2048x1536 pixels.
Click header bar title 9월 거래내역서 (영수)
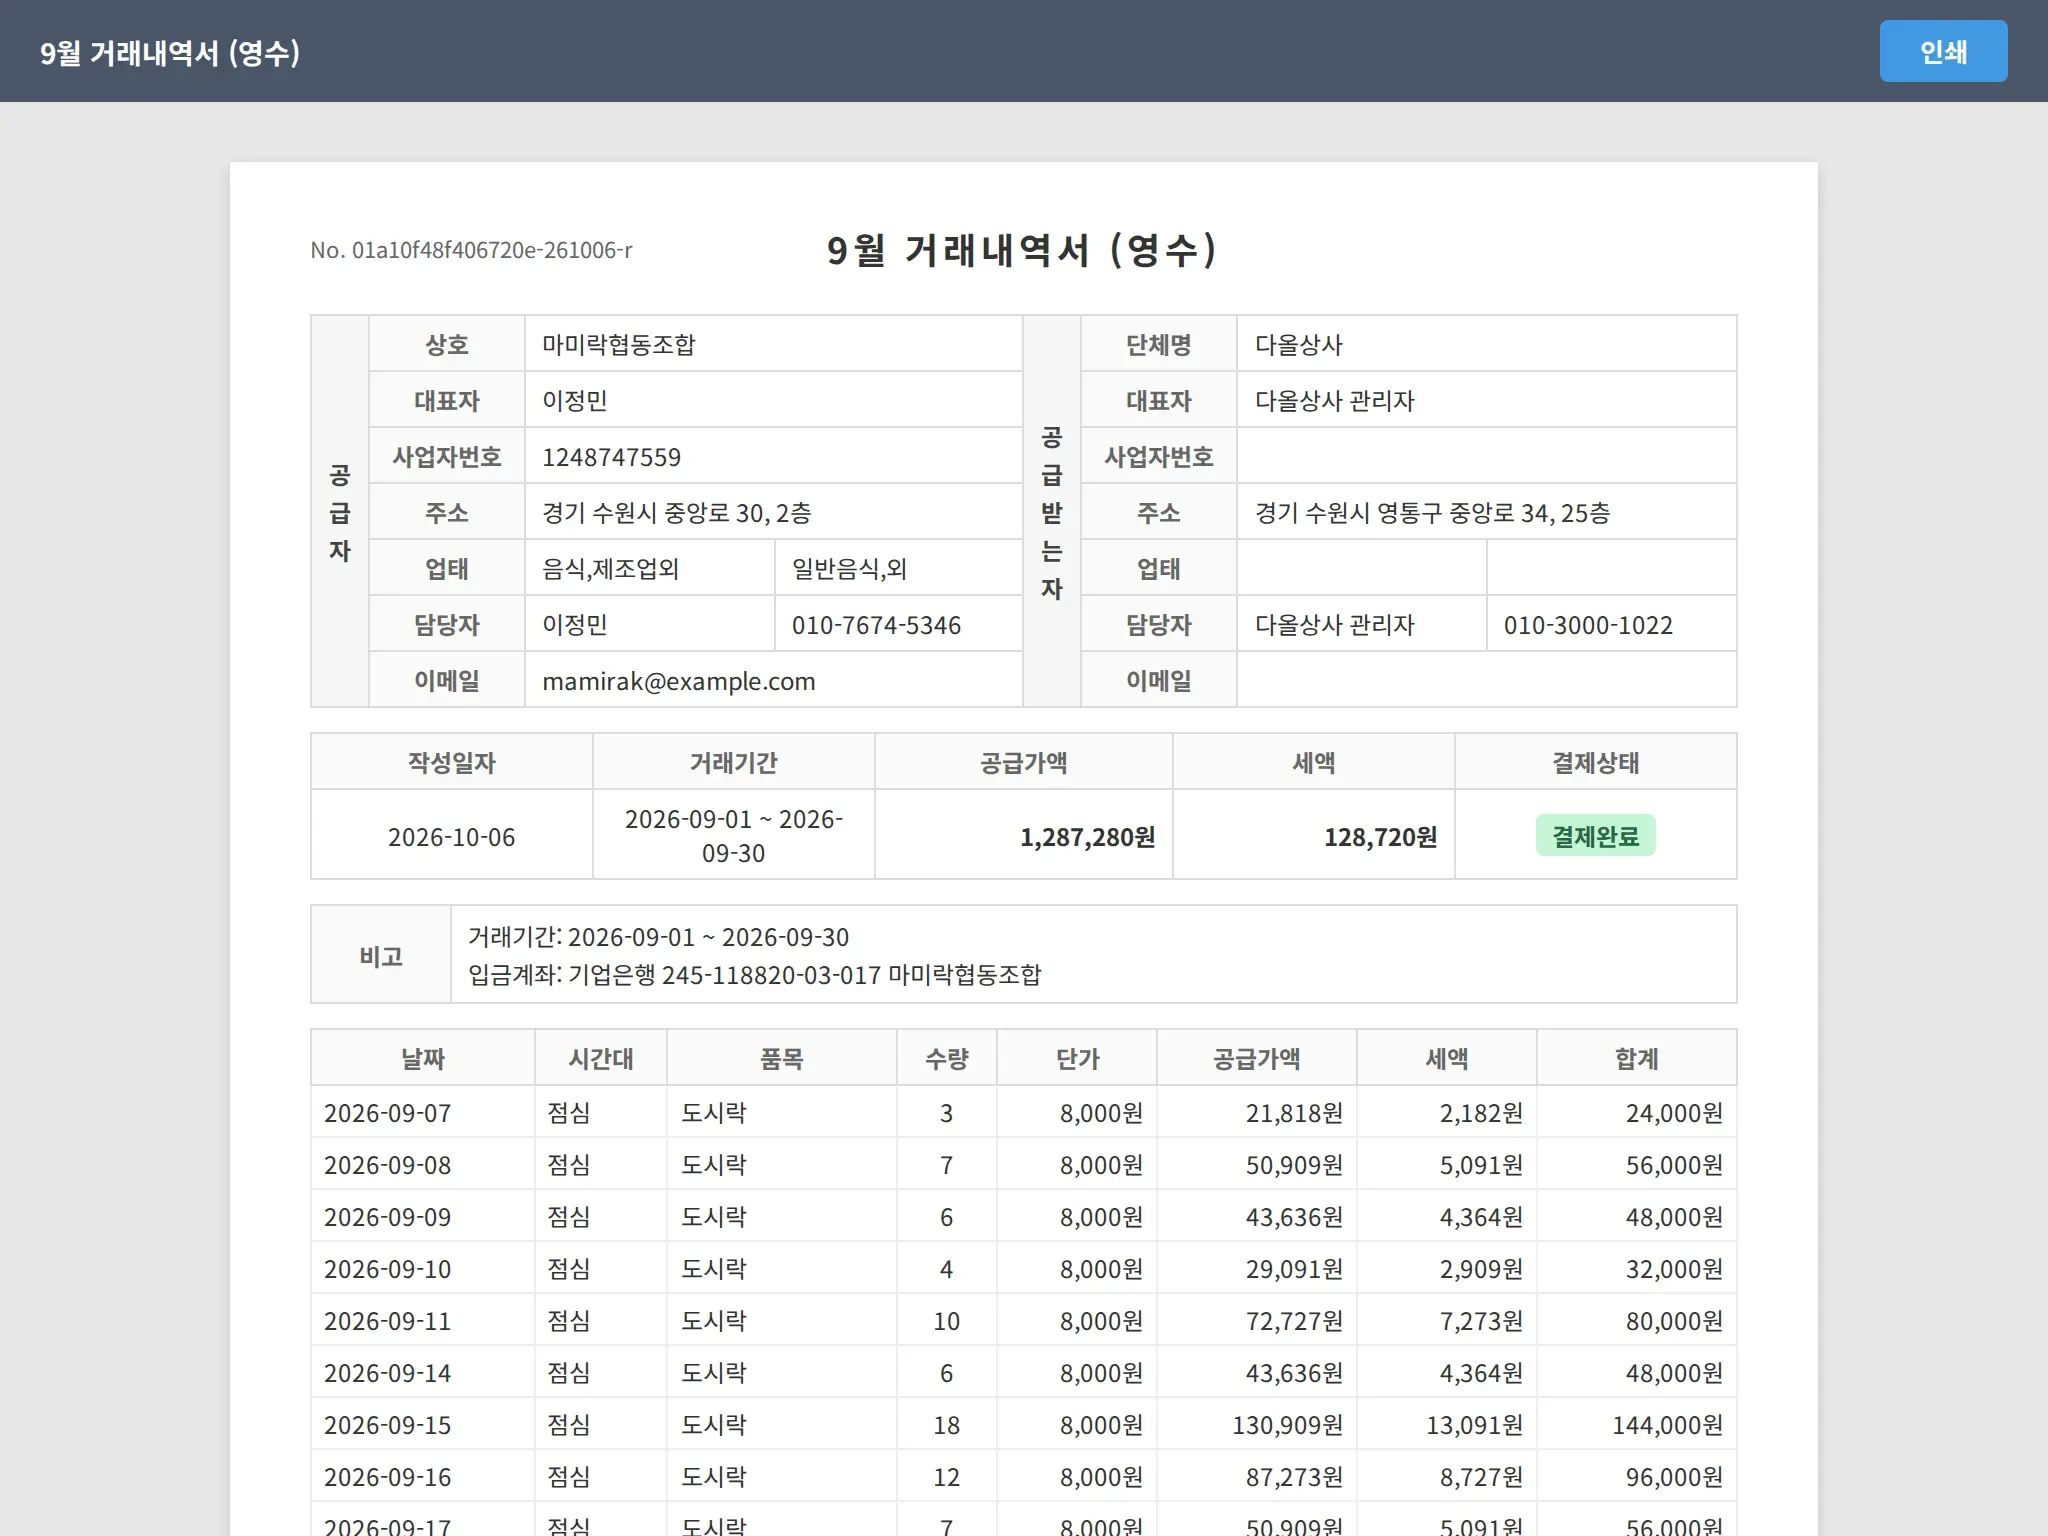[x=170, y=52]
